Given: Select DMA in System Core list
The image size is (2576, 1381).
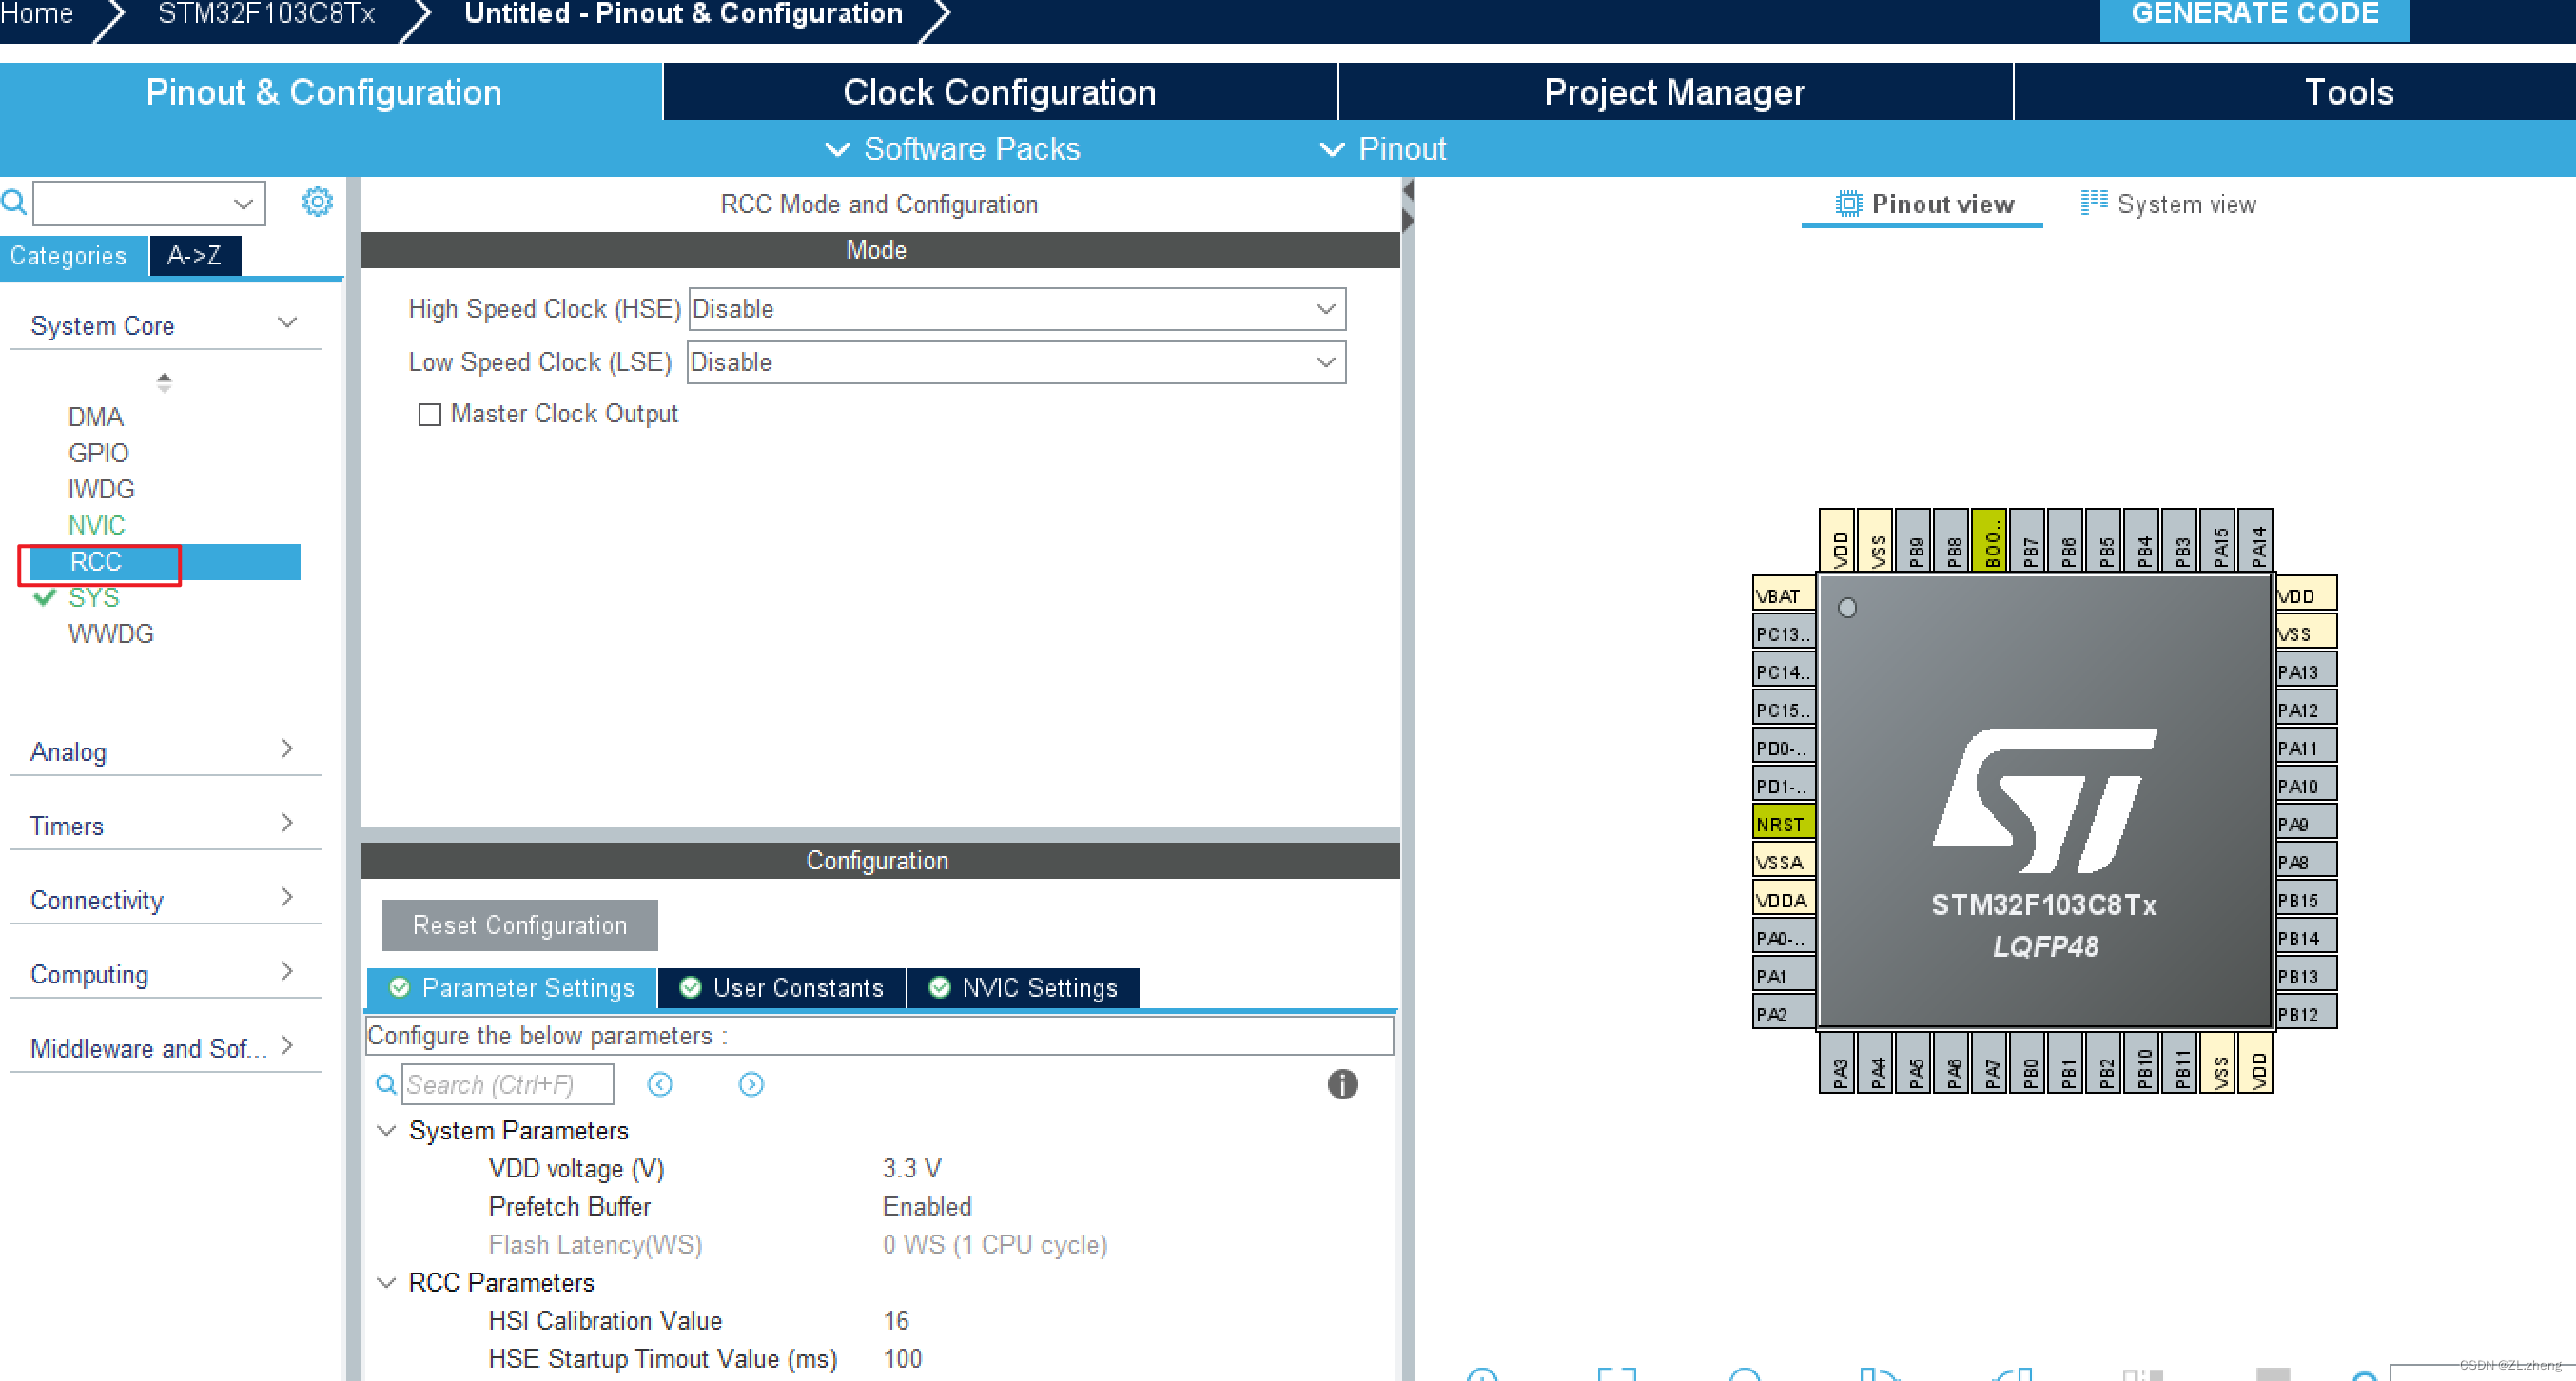Looking at the screenshot, I should (96, 416).
